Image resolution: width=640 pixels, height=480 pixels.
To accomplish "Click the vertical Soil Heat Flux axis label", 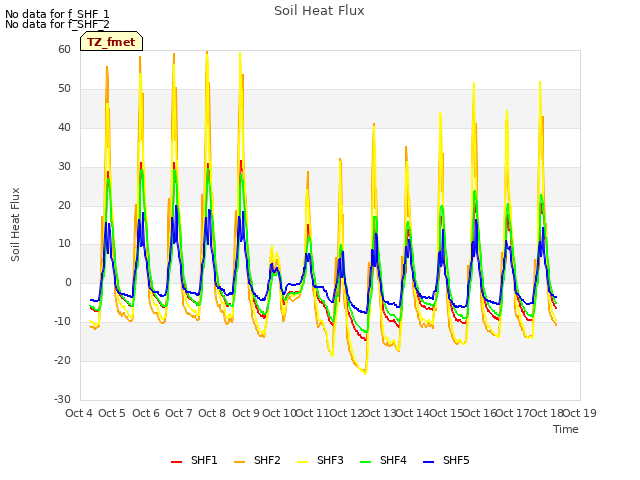I will (x=15, y=224).
